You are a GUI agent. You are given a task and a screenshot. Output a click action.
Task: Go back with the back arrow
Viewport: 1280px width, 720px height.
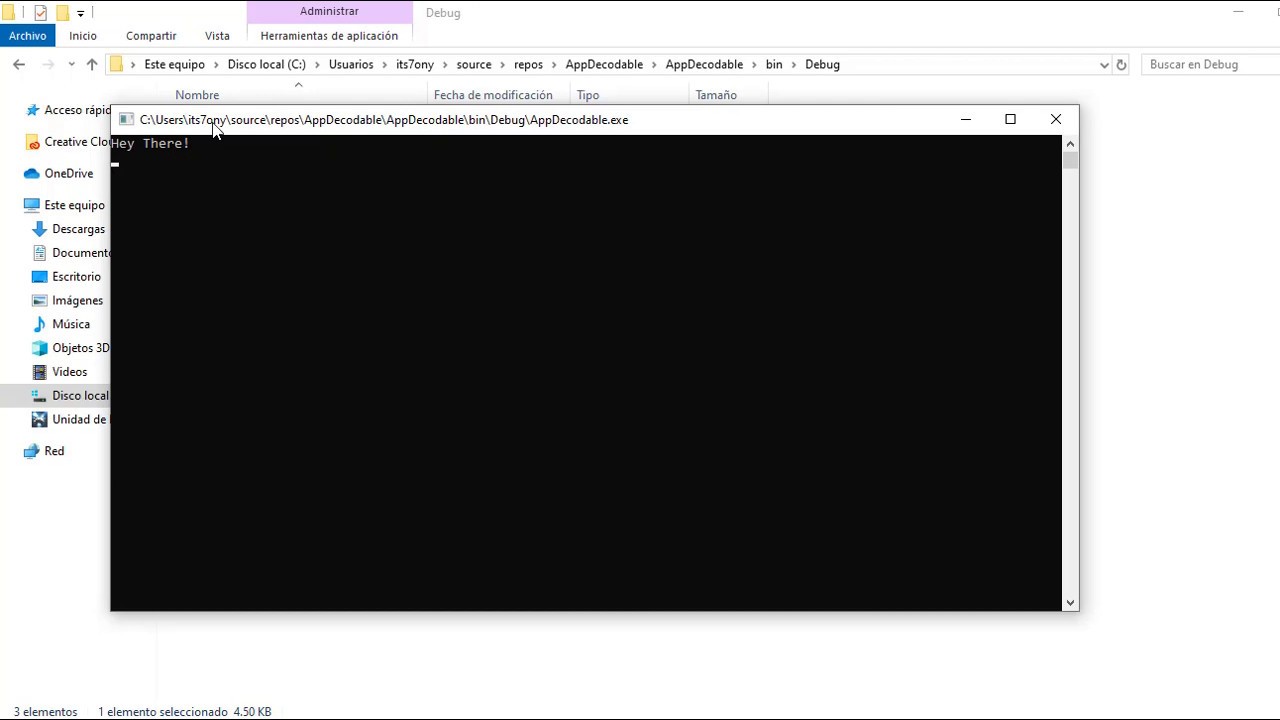tap(19, 64)
